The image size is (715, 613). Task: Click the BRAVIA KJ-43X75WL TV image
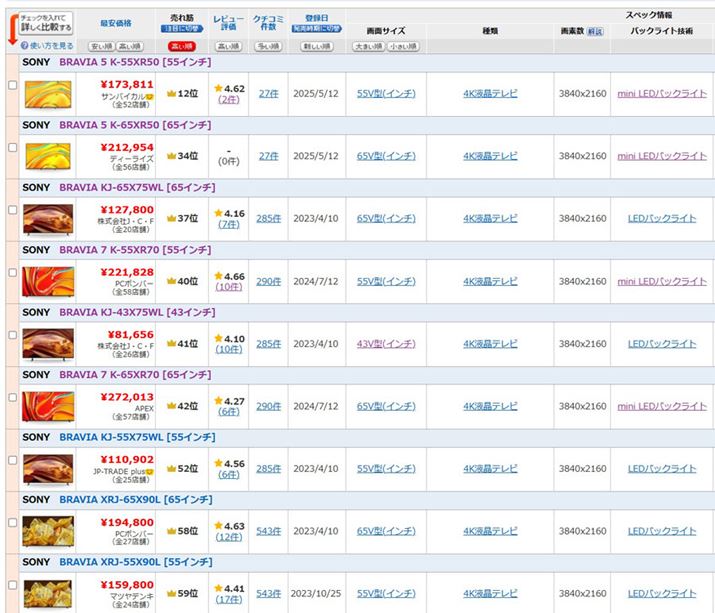[48, 343]
